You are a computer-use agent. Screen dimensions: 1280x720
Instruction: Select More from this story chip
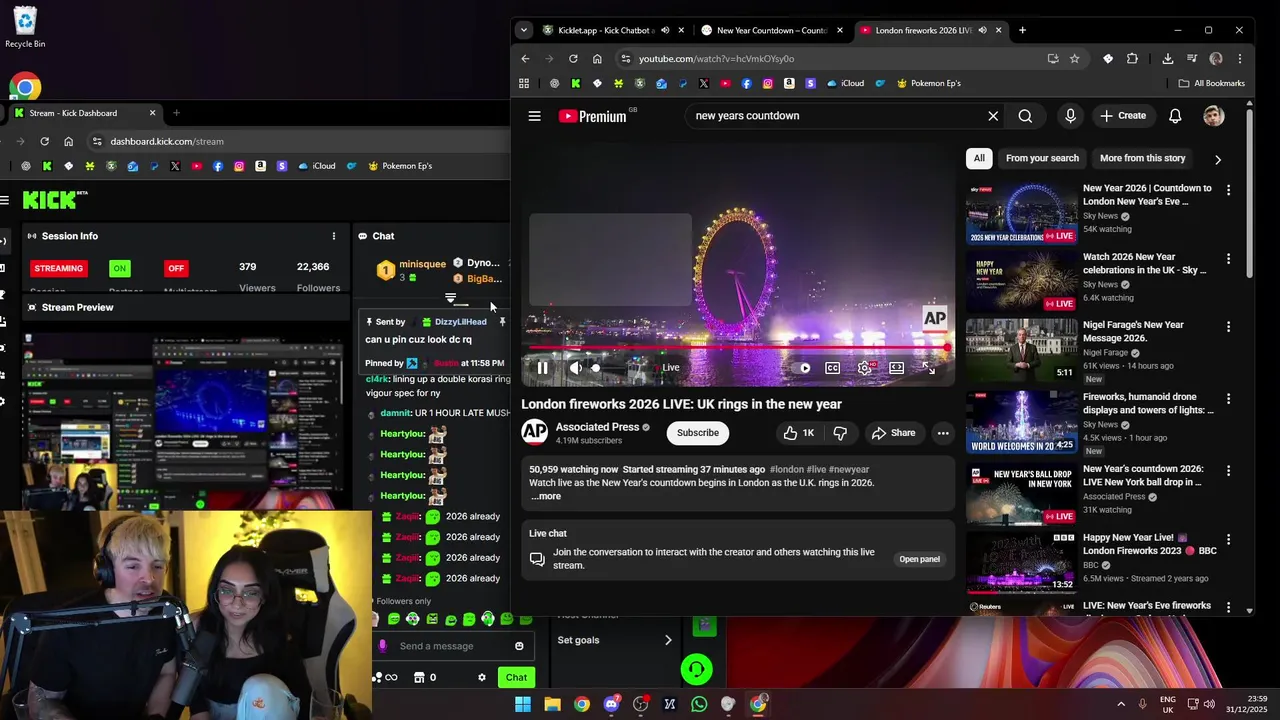(1142, 158)
